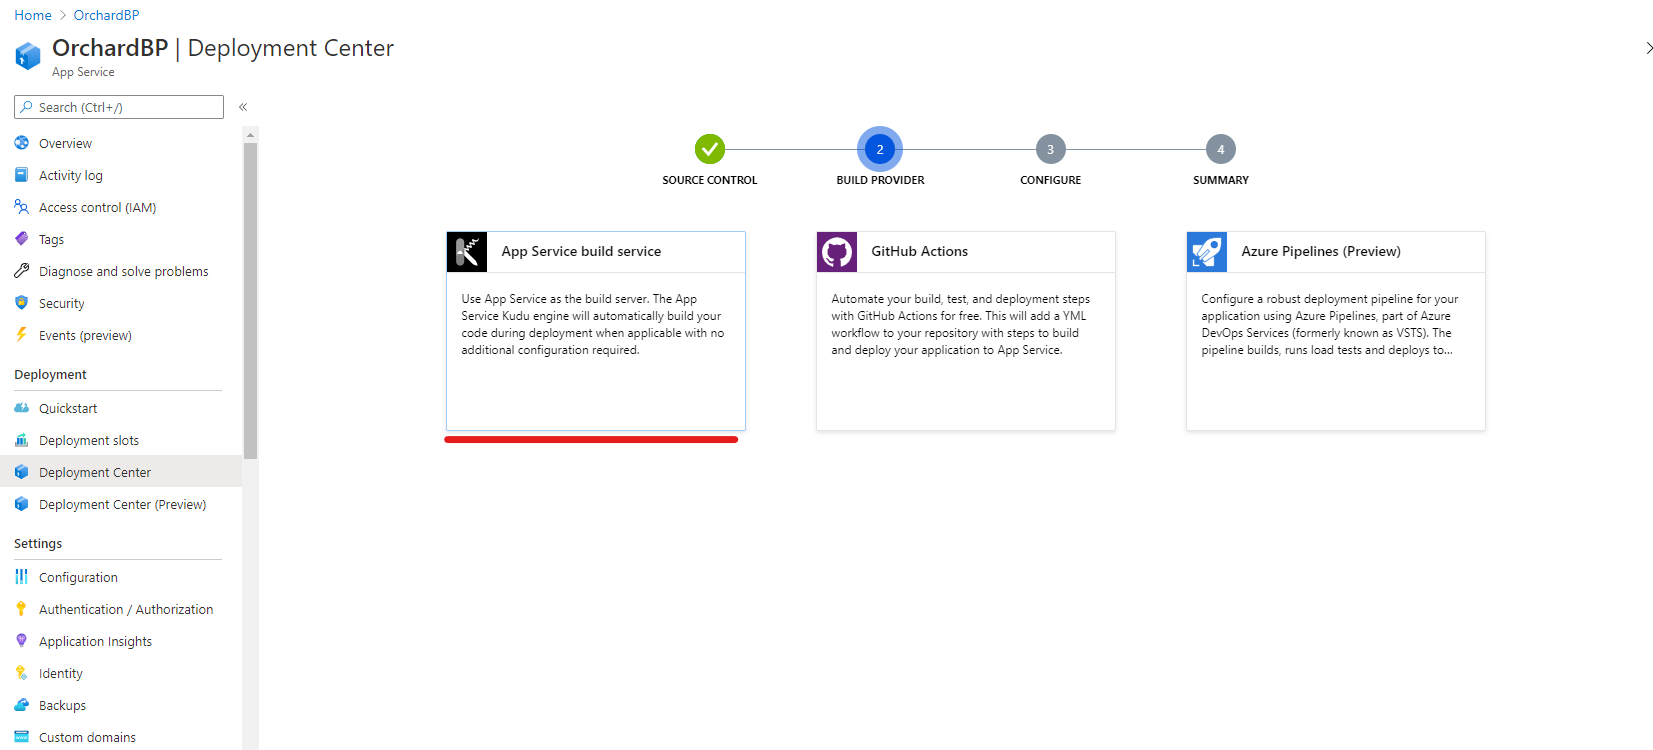Collapse the sidebar with double chevron
1653x750 pixels.
[243, 107]
